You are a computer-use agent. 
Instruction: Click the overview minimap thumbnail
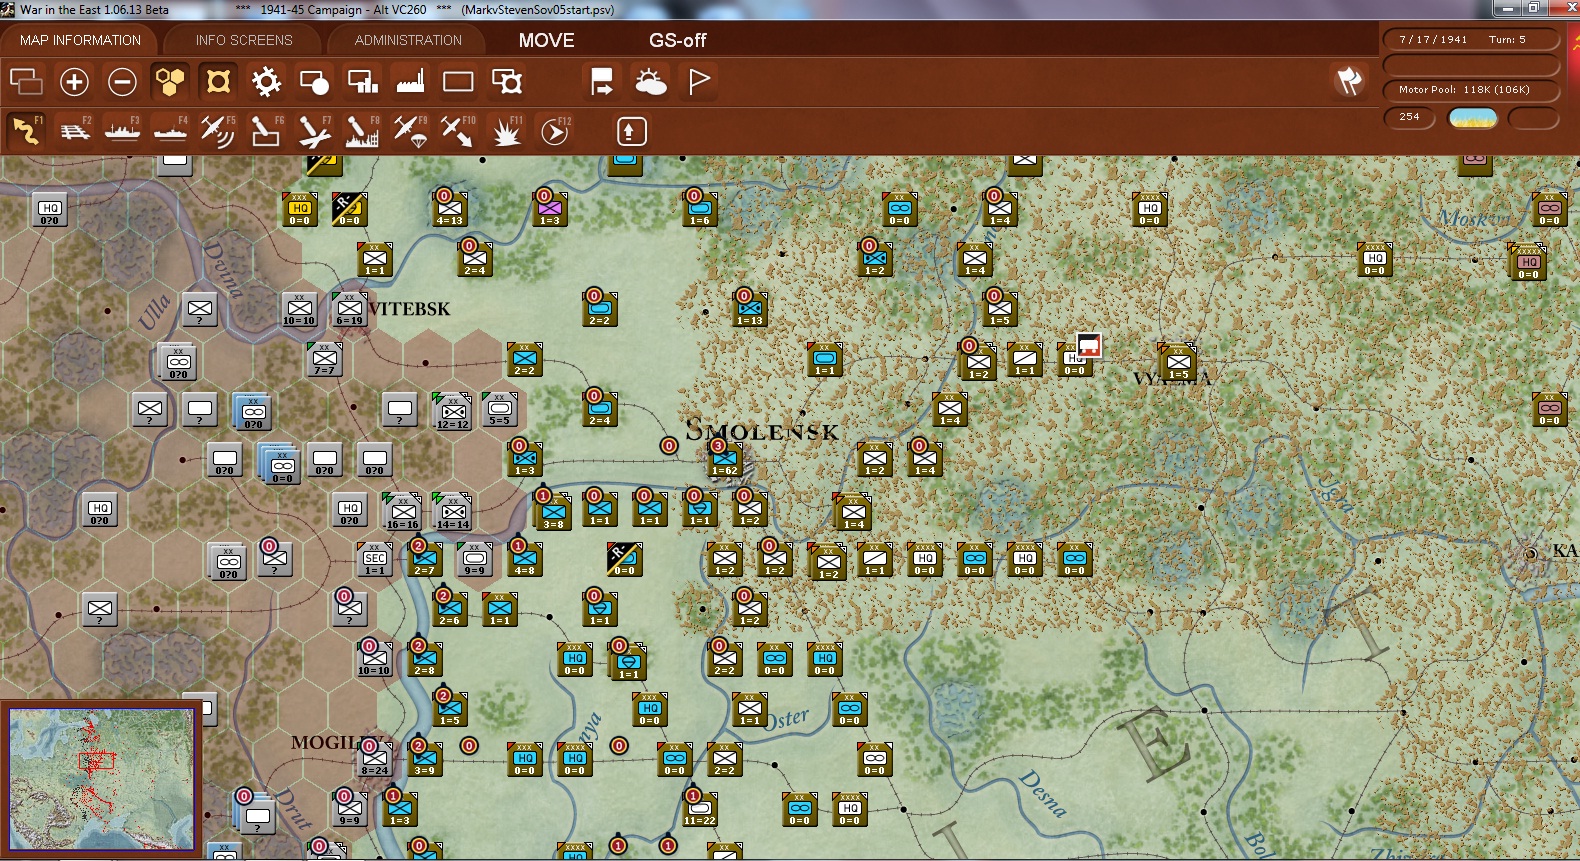click(x=101, y=779)
